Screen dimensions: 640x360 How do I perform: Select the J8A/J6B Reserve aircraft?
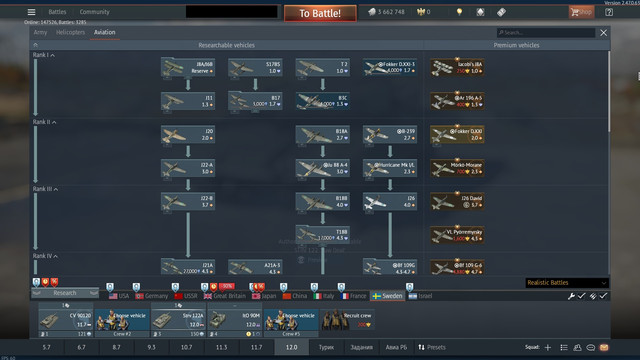coord(188,67)
